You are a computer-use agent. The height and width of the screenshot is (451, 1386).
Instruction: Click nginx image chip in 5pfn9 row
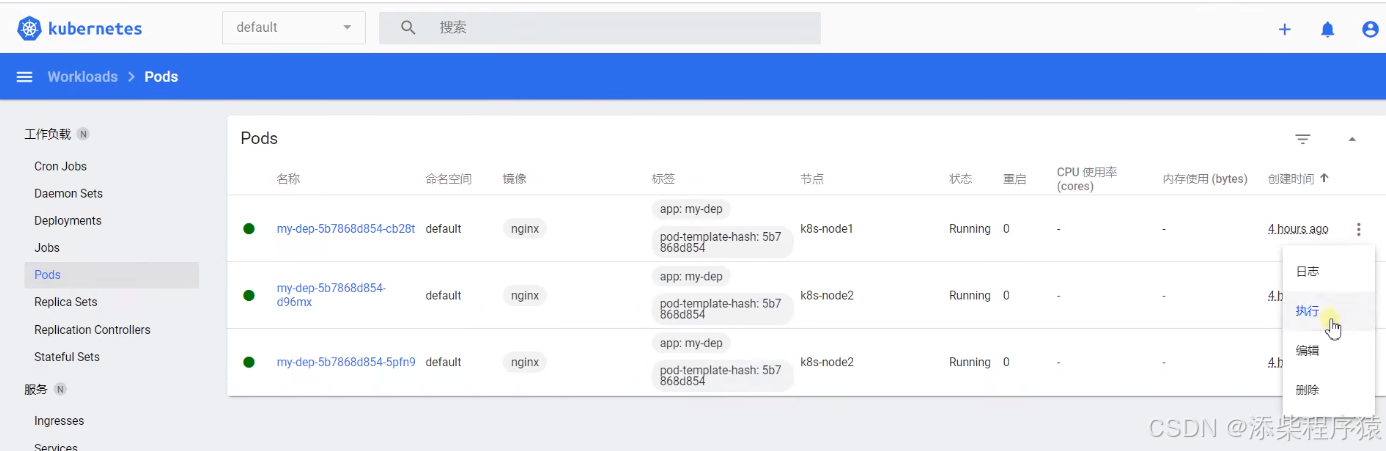click(x=525, y=362)
